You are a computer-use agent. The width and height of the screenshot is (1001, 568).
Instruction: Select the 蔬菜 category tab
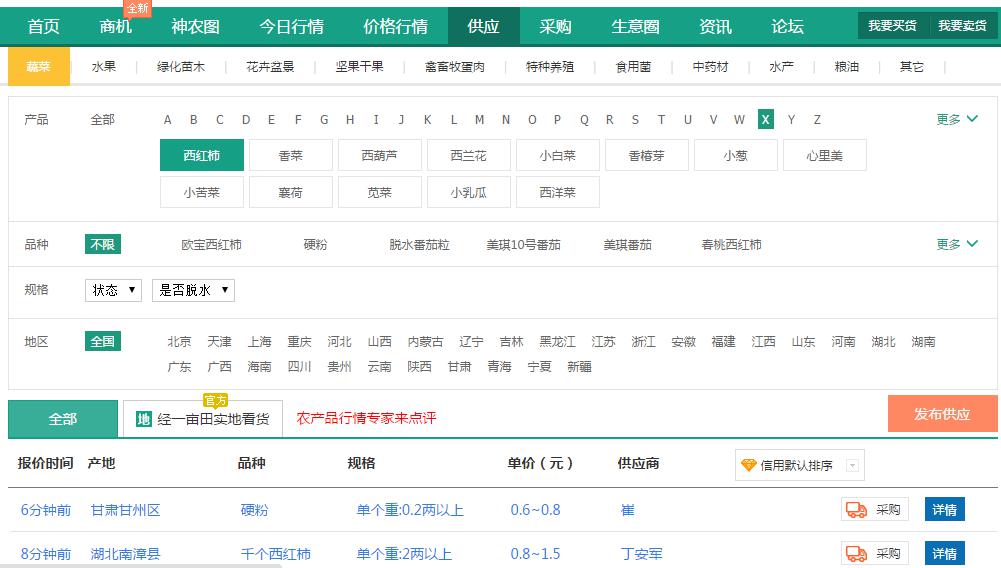point(38,66)
